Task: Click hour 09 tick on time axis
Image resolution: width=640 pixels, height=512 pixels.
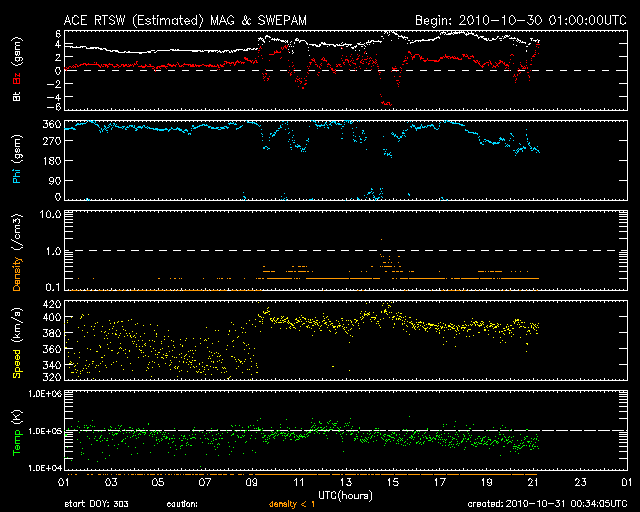Action: (252, 482)
